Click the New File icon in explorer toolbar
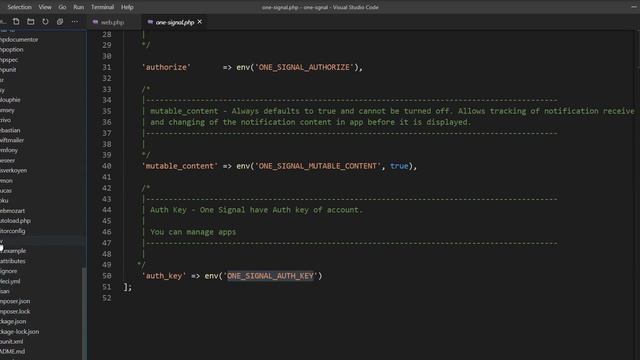Screen dimensions: 640x360 coord(16,22)
